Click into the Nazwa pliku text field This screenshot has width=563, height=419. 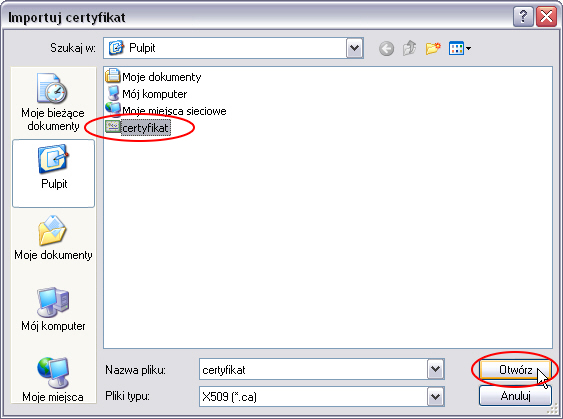click(313, 369)
